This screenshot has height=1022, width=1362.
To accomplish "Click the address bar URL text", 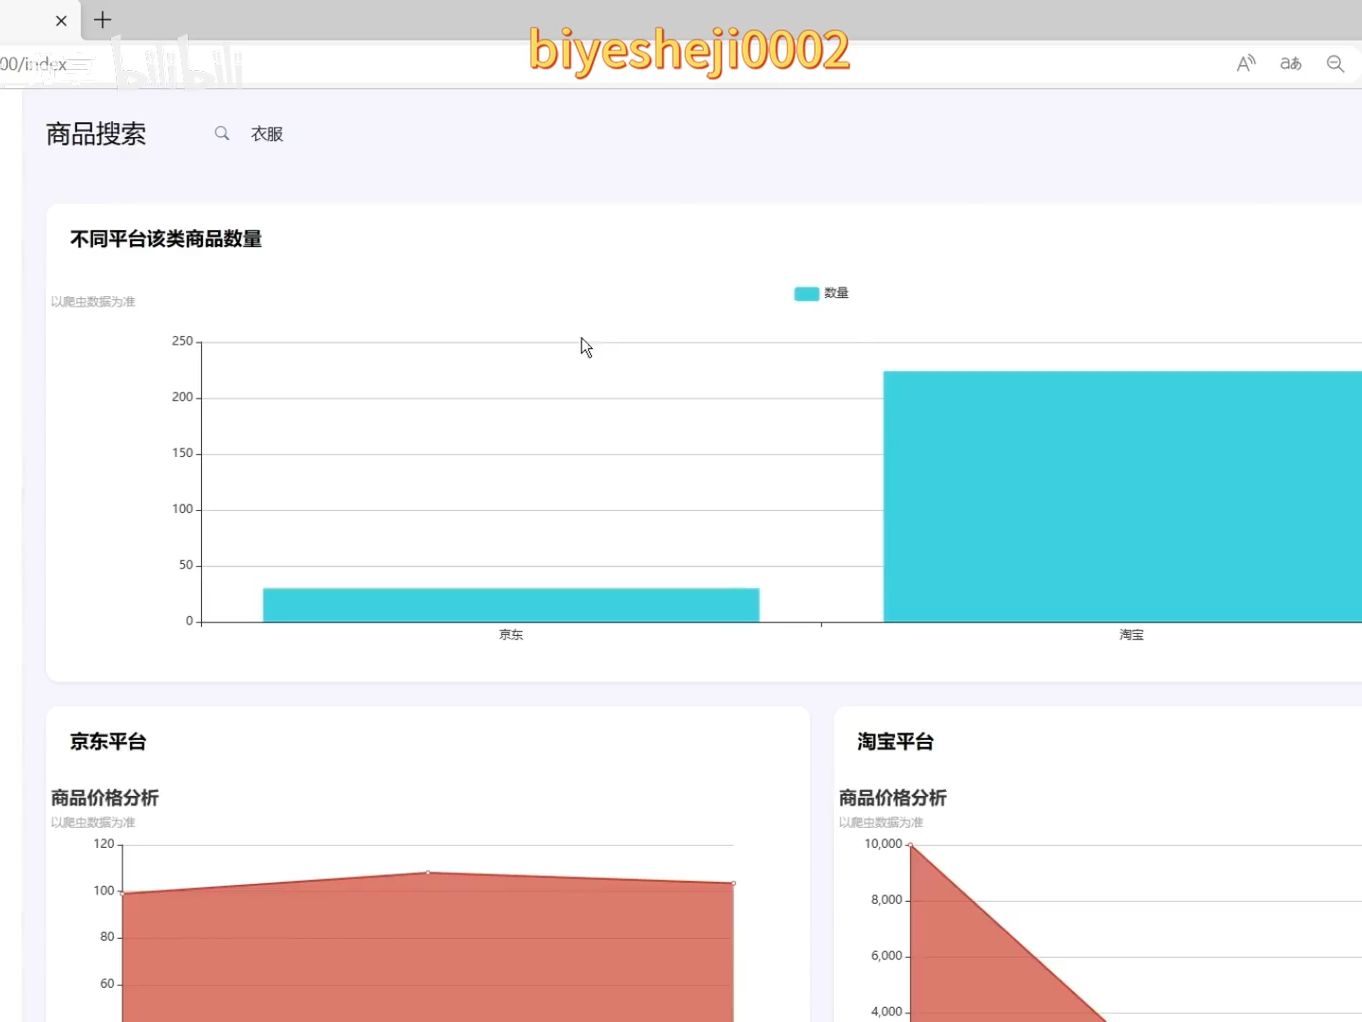I will pyautogui.click(x=33, y=64).
